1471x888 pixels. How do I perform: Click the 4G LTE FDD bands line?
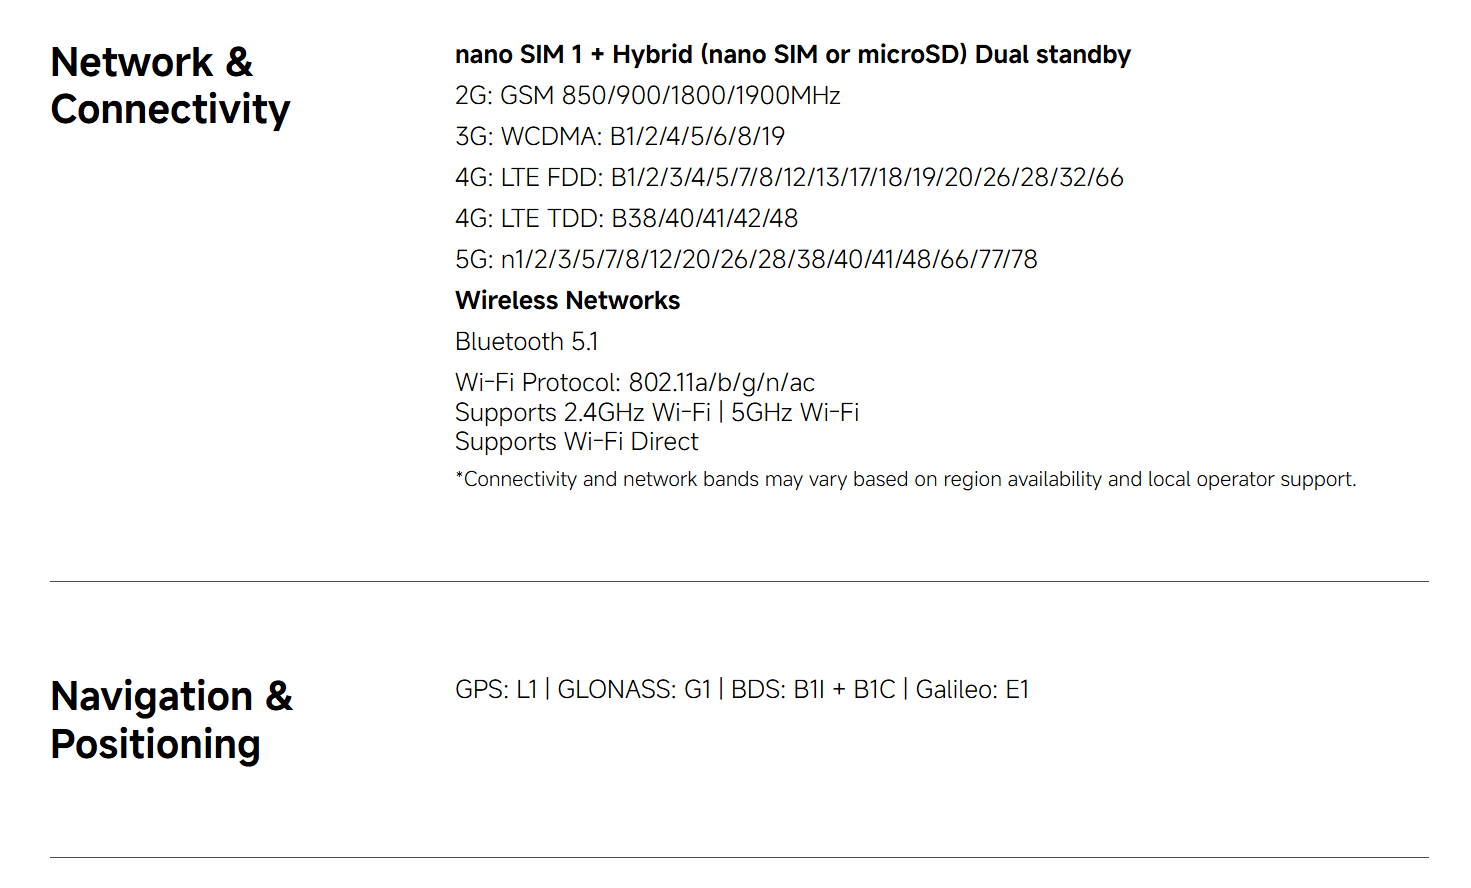tap(788, 178)
